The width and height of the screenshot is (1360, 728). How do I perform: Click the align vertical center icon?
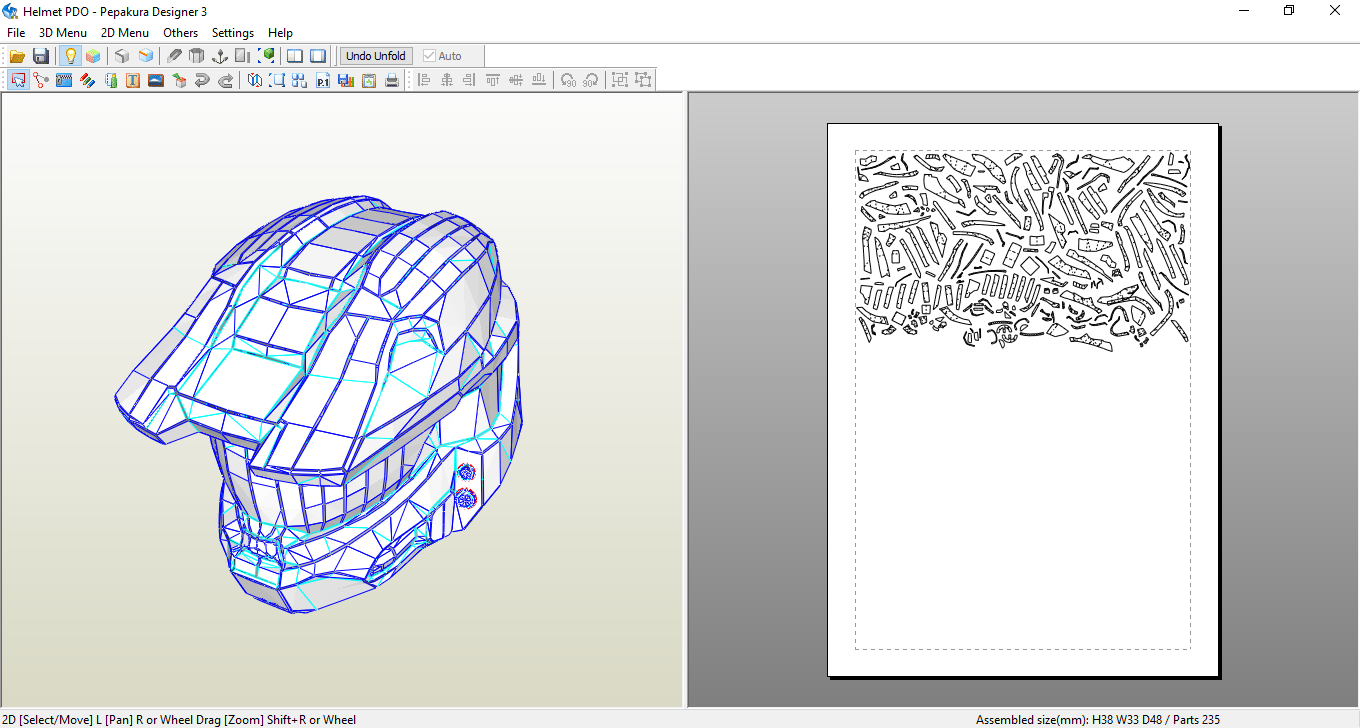516,81
